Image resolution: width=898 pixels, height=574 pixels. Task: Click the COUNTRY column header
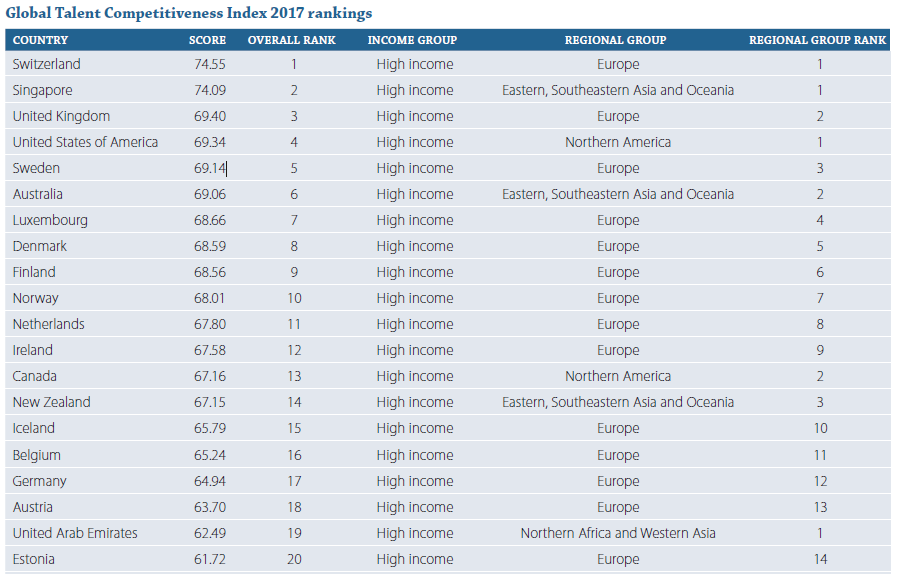pos(40,40)
